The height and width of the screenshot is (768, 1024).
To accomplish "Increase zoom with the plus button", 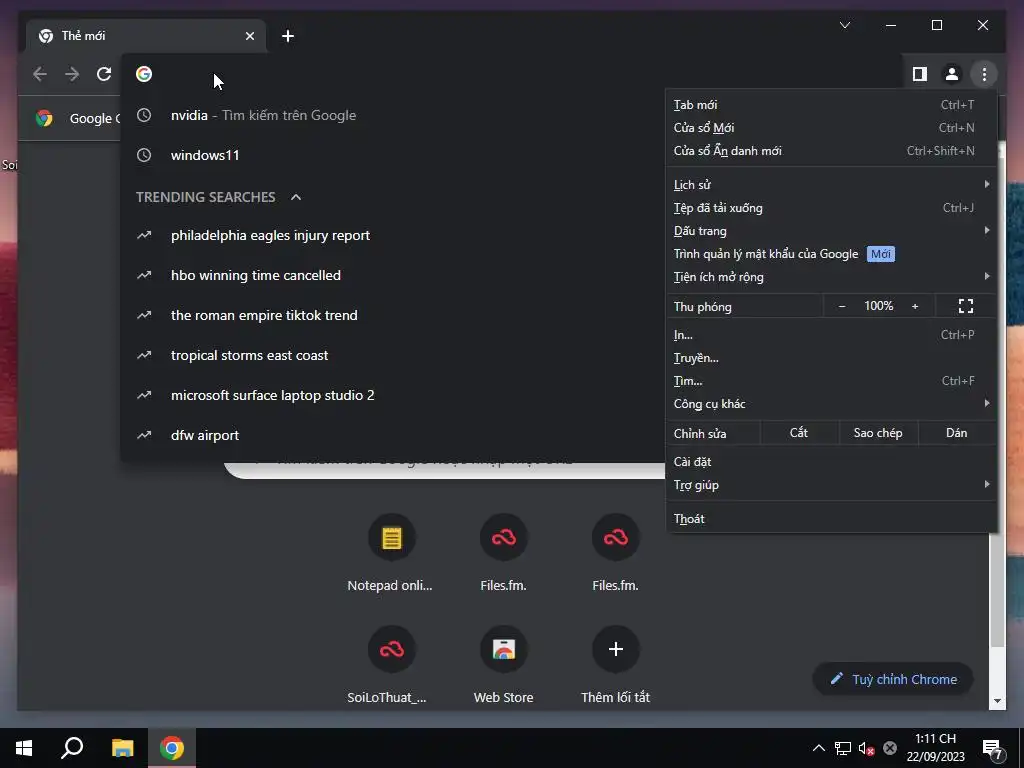I will (915, 306).
